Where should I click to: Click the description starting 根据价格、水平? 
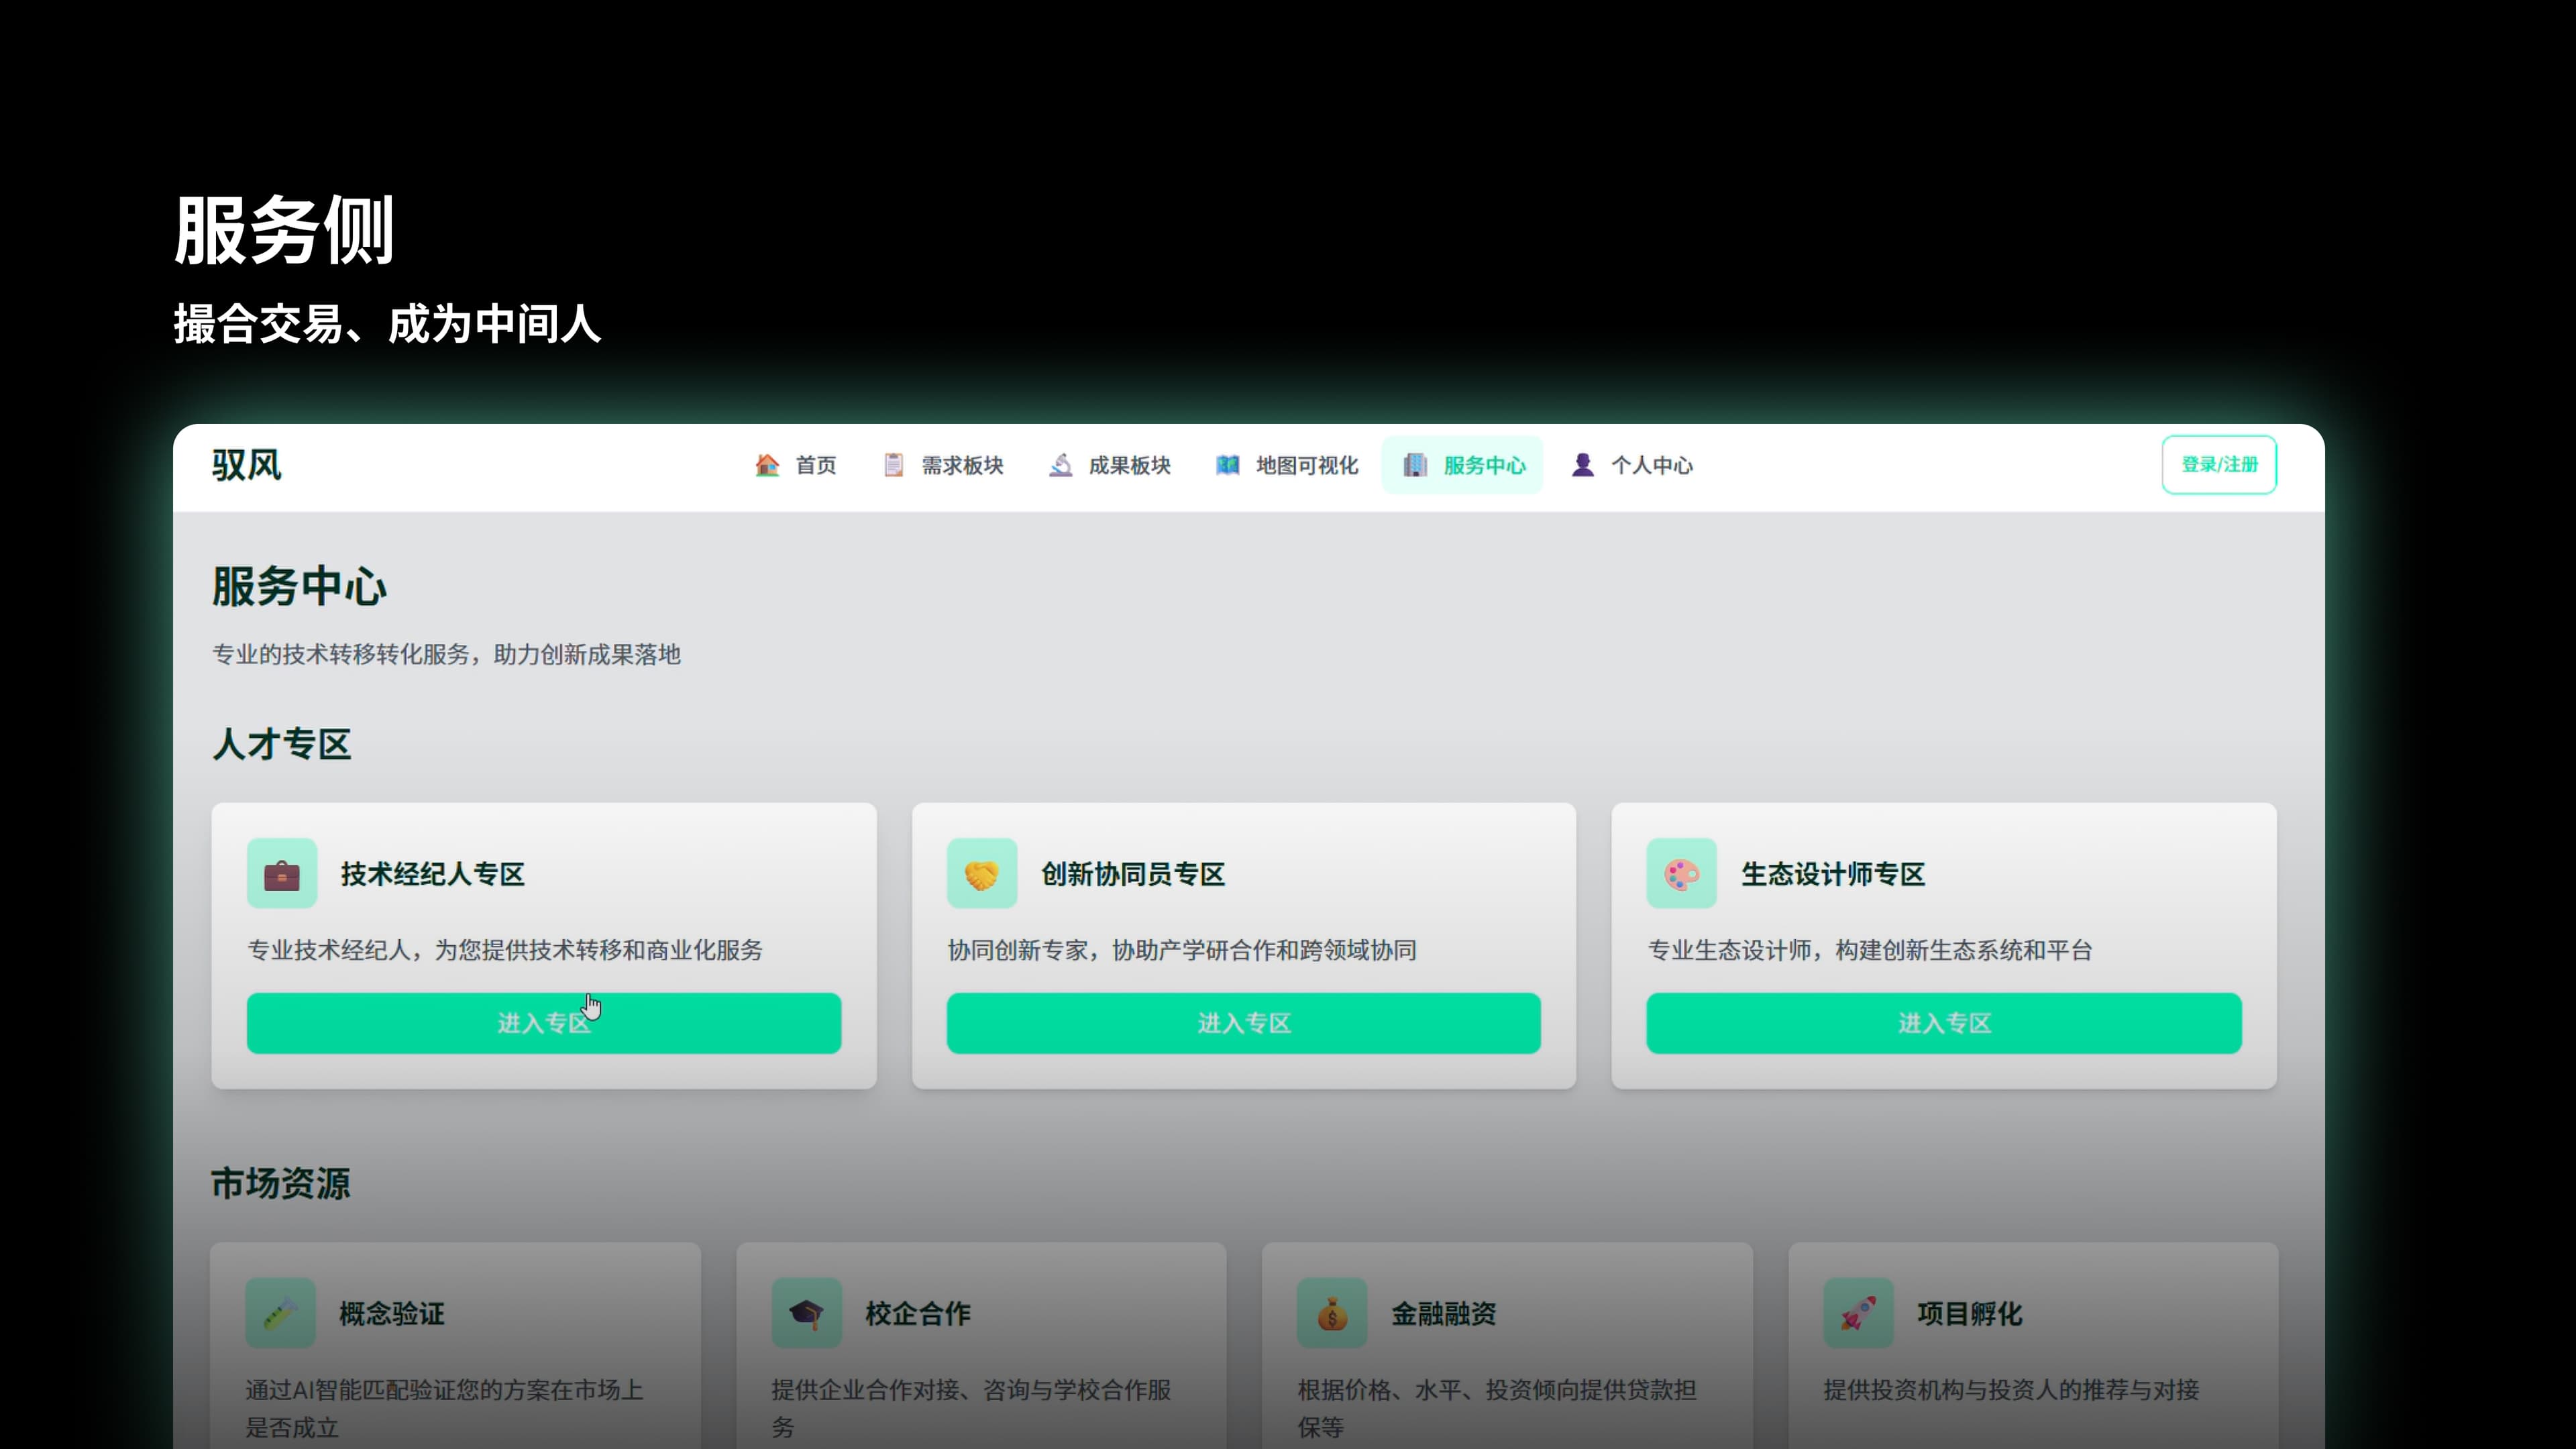click(1497, 1409)
